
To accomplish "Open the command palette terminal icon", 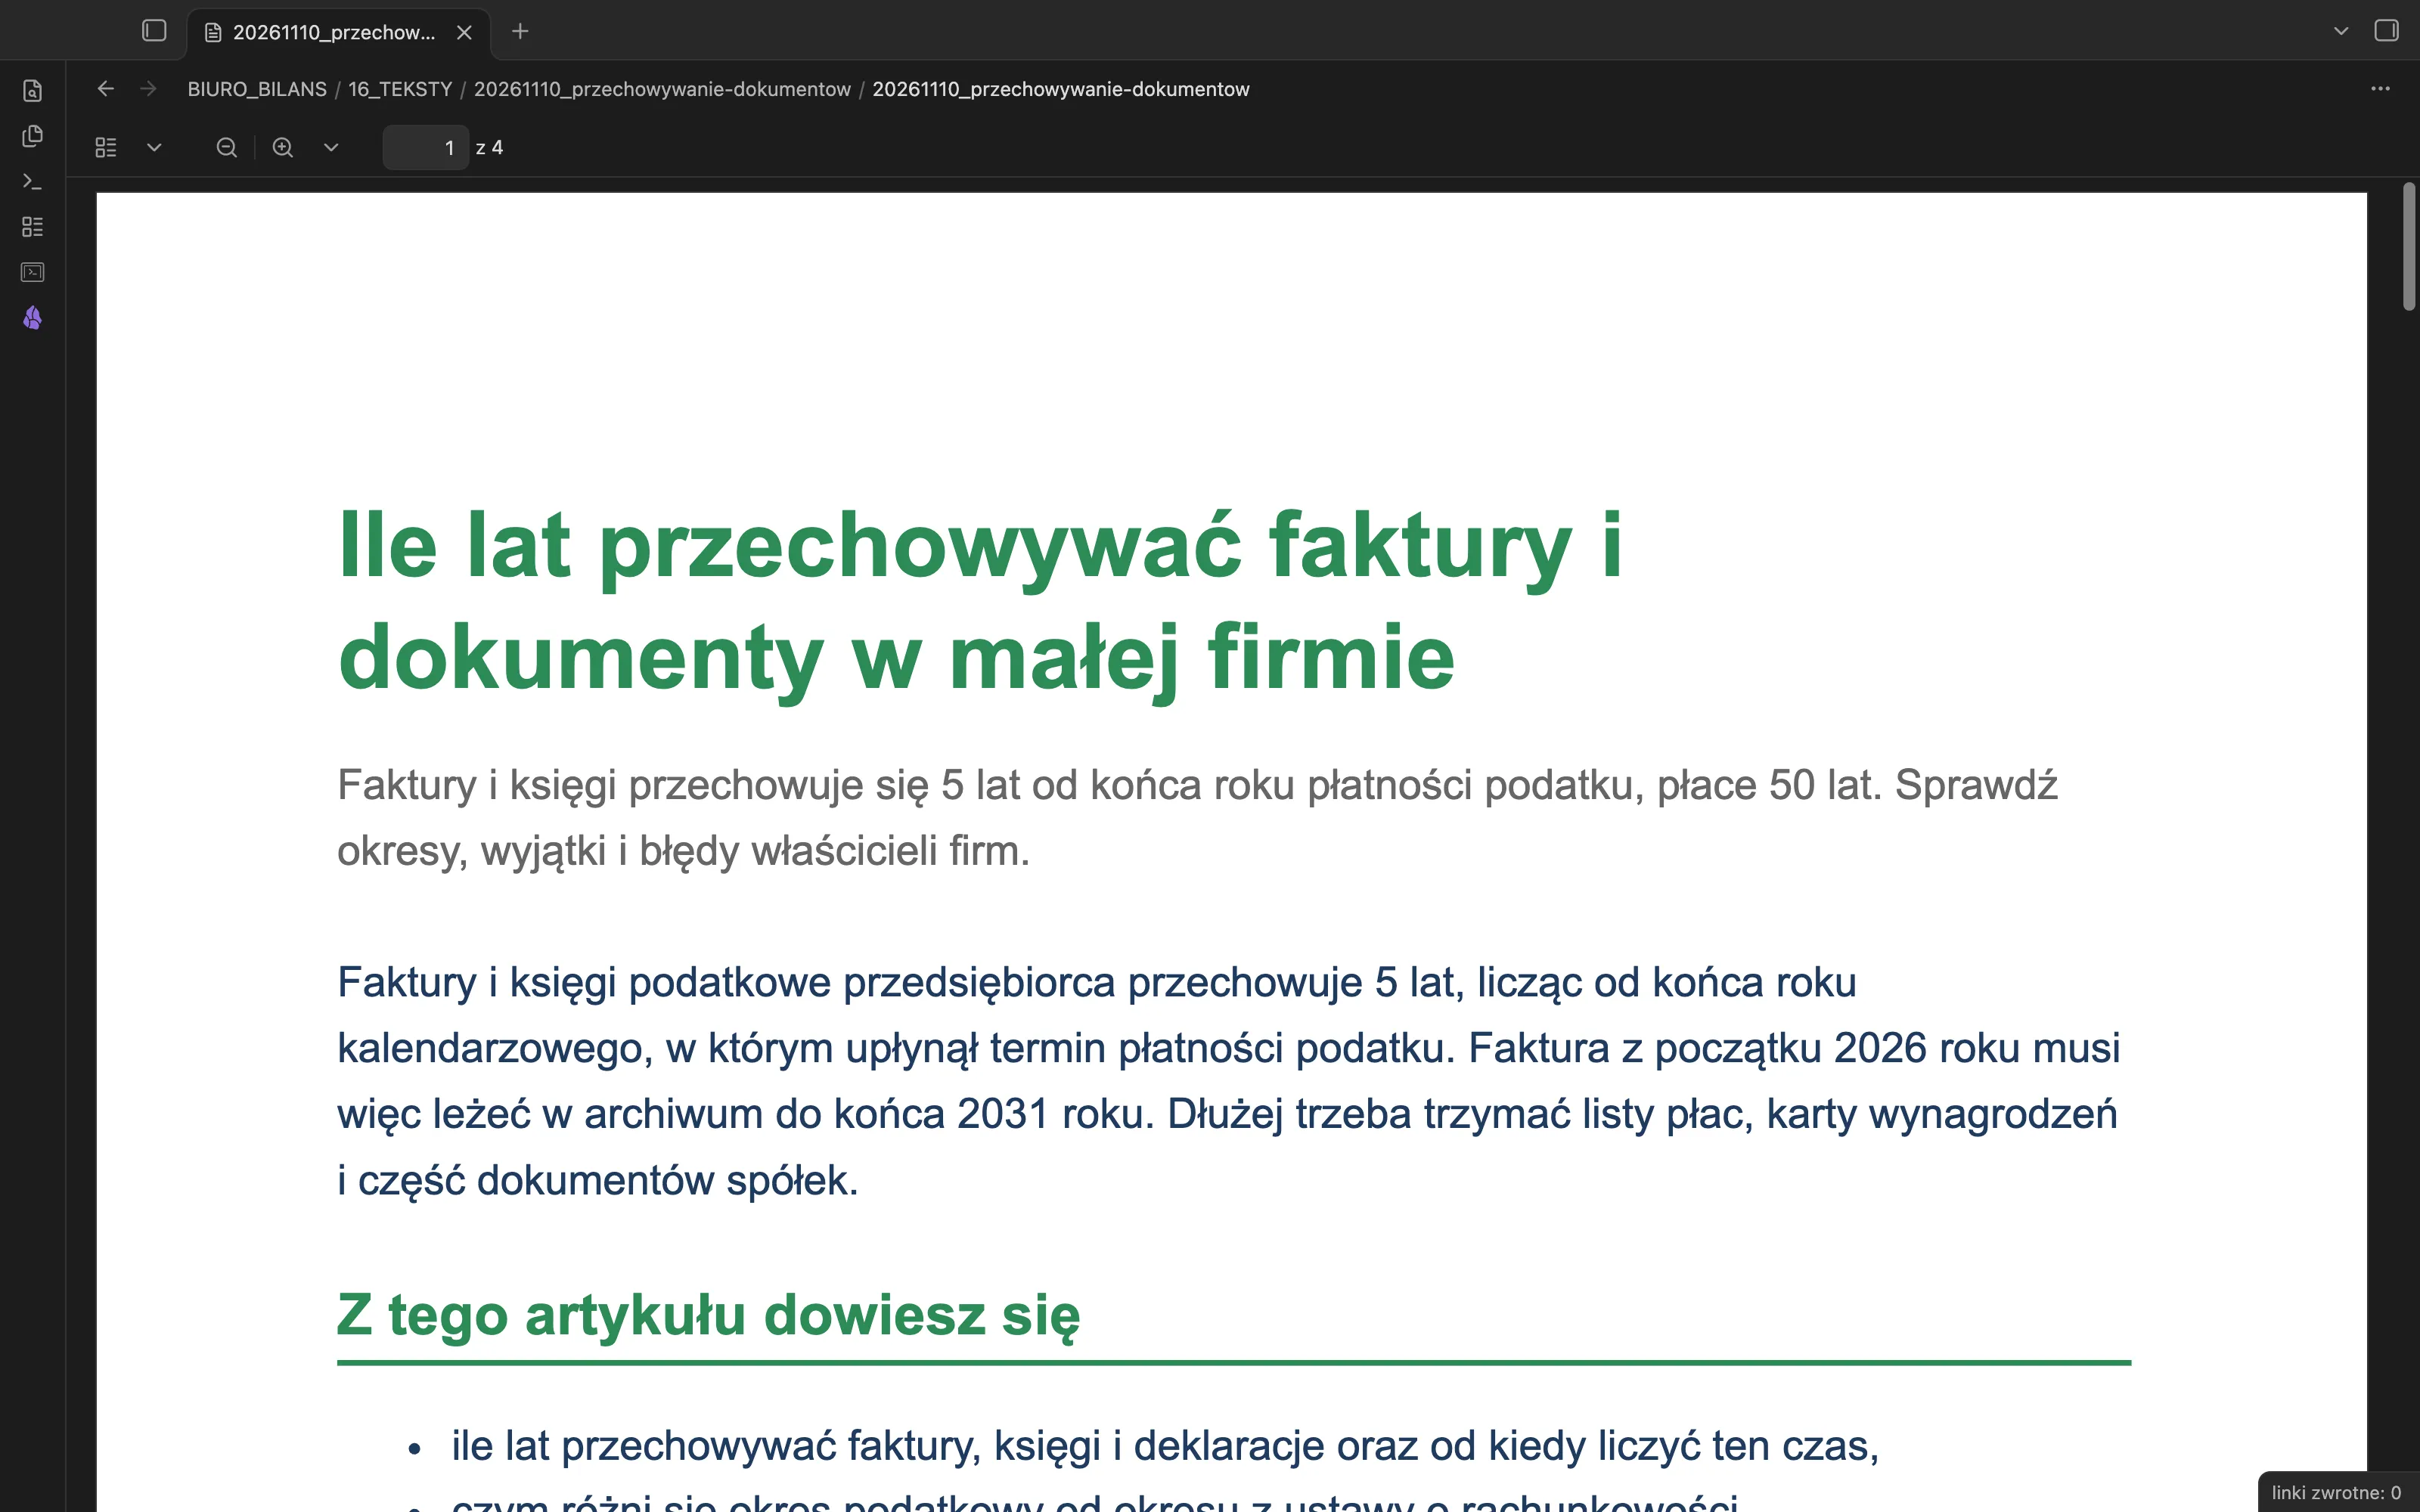I will click(32, 181).
